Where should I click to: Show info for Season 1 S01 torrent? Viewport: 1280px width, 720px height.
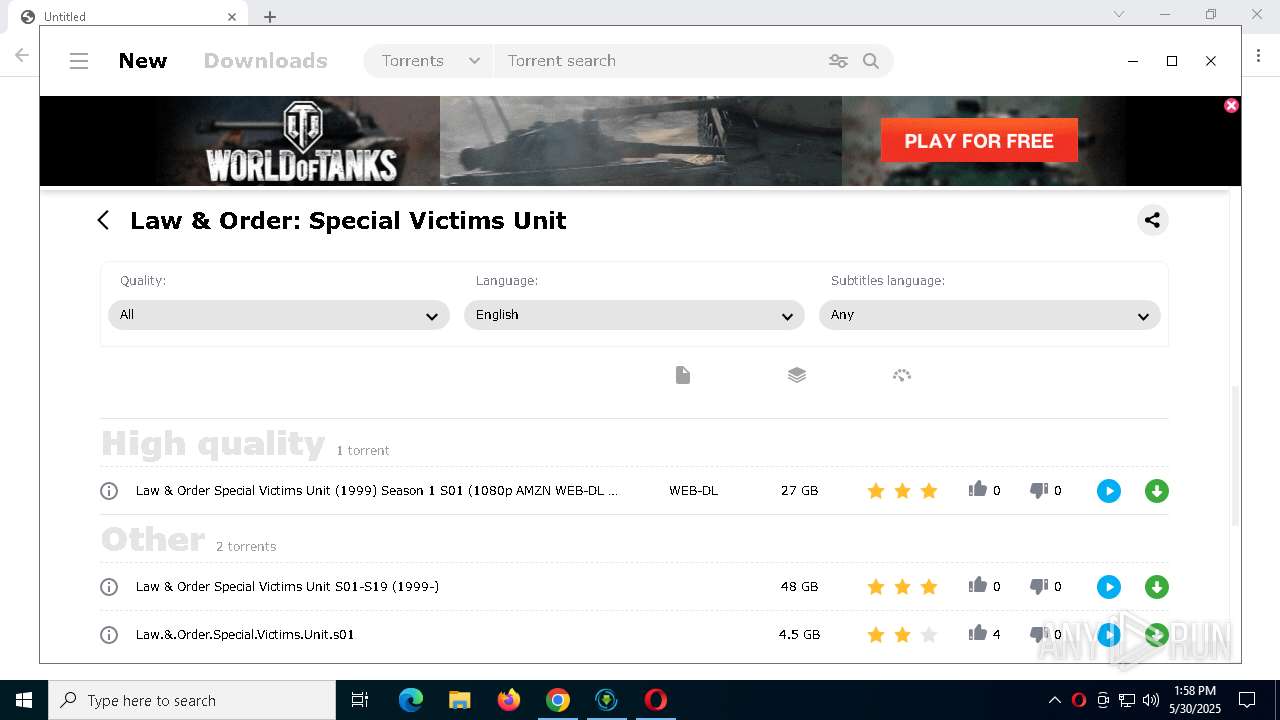tap(109, 491)
